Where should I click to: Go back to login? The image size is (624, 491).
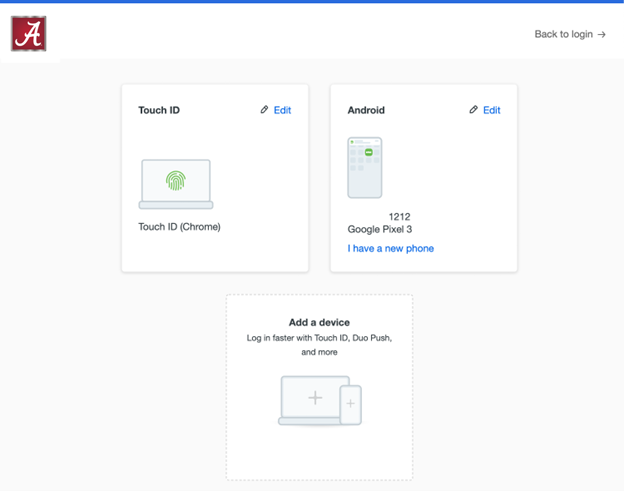click(570, 34)
